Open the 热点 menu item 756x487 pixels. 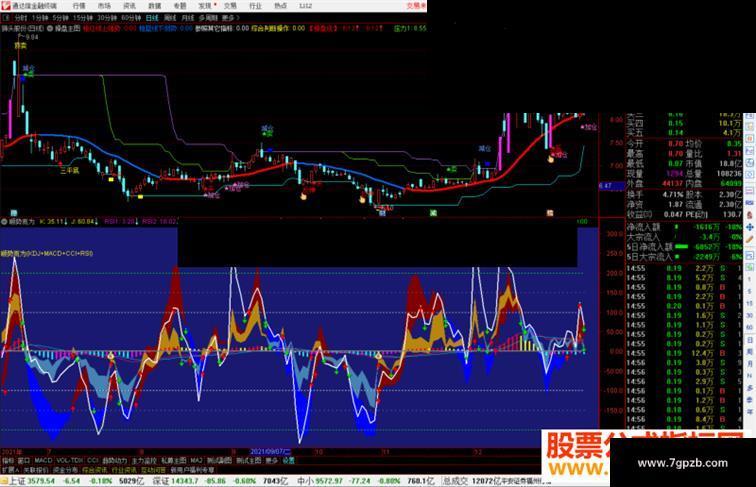[280, 6]
